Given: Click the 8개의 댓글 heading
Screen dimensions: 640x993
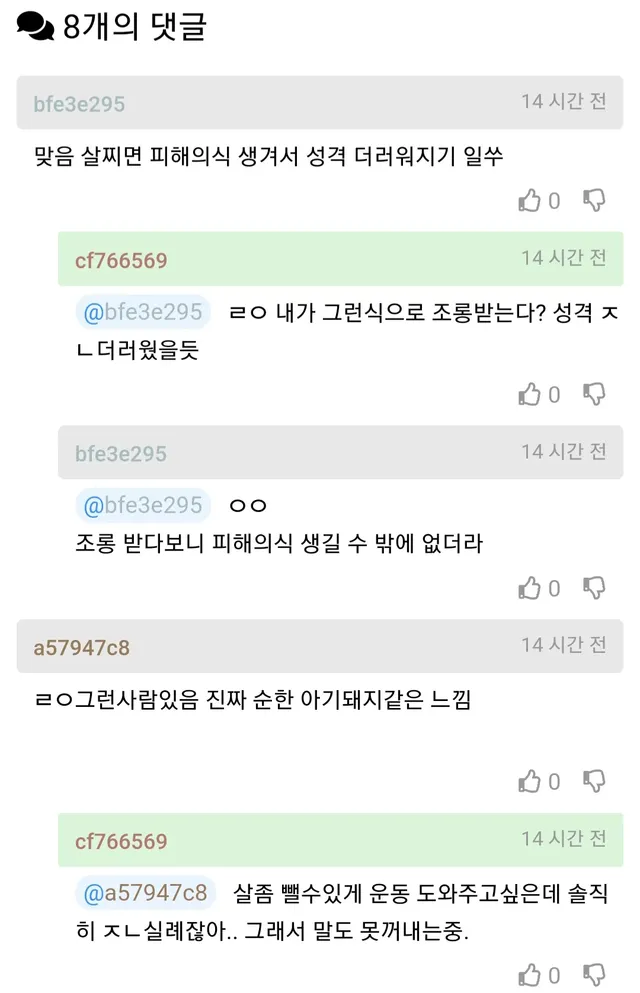Looking at the screenshot, I should coord(134,26).
